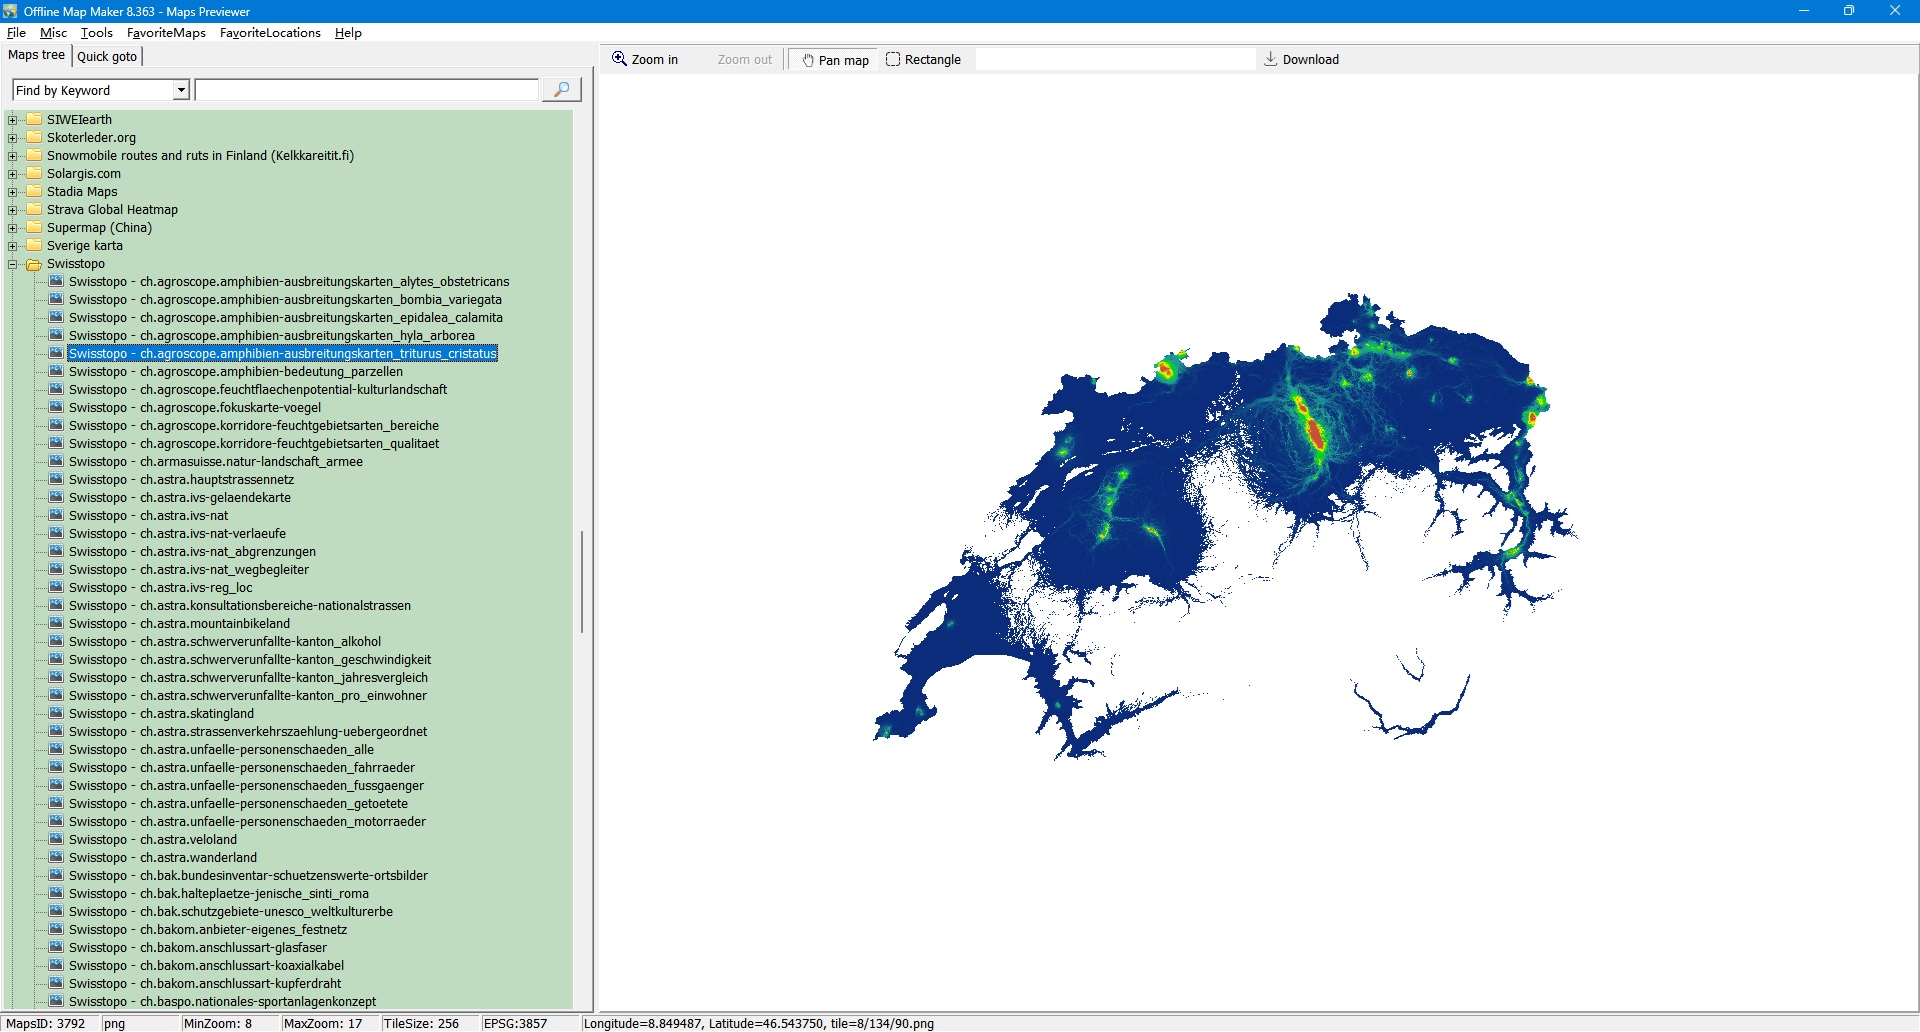The width and height of the screenshot is (1920, 1032).
Task: Click the Zoom in magnifier icon
Action: coord(620,59)
